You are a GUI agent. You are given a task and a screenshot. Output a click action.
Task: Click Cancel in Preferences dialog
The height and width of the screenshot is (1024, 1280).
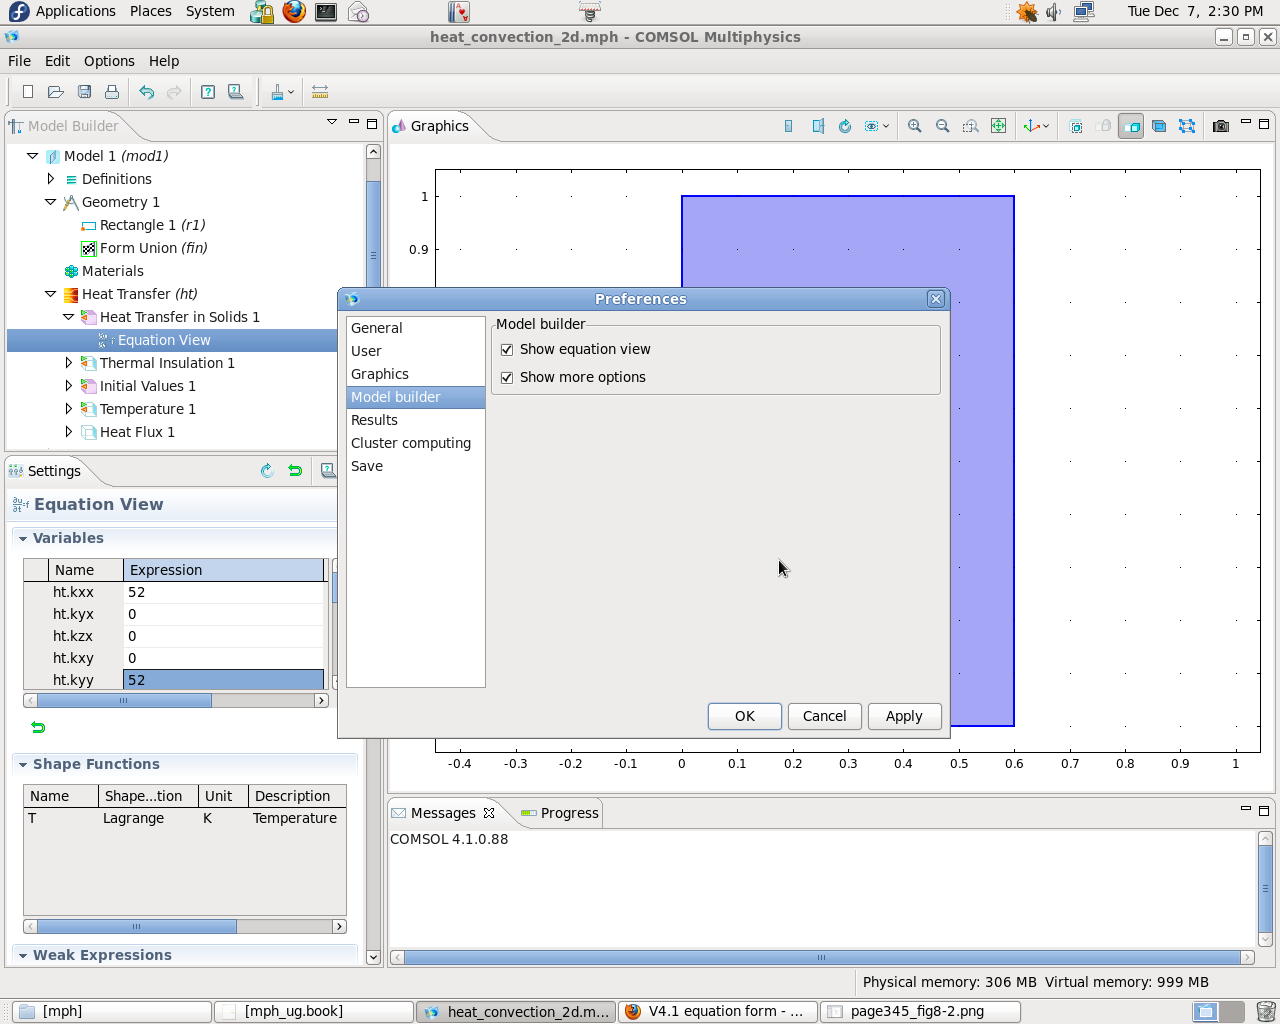[824, 716]
